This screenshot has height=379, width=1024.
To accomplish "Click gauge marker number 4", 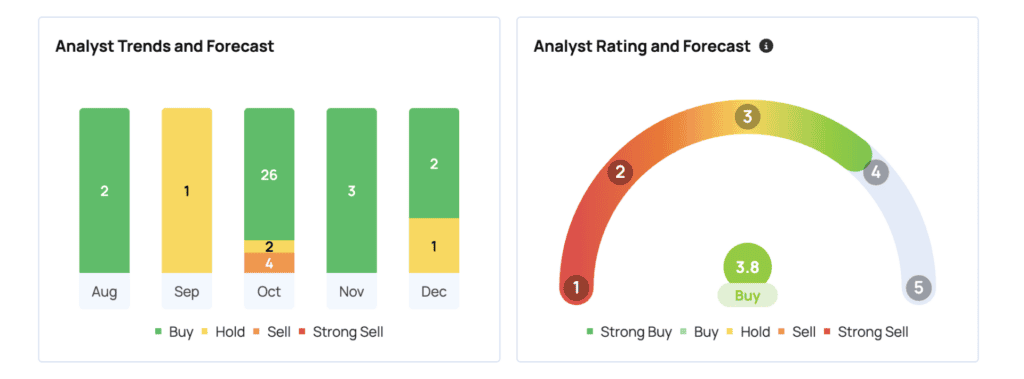I will (x=876, y=173).
